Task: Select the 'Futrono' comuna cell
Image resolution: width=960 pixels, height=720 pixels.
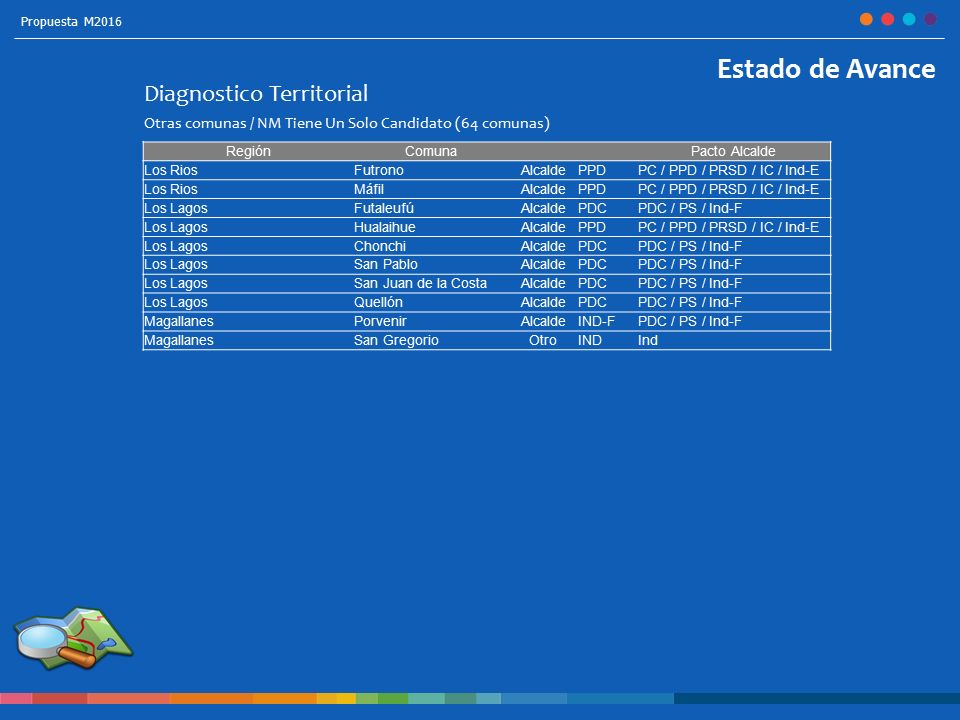Action: [378, 170]
